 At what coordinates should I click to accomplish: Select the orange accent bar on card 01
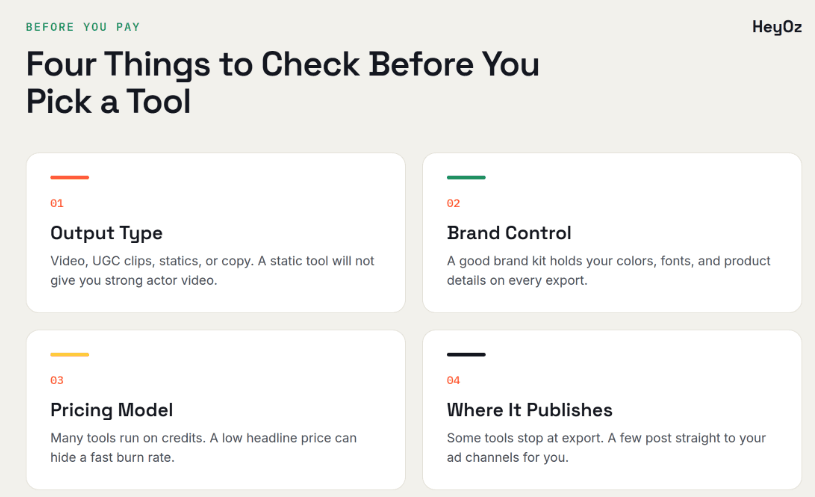coord(70,177)
